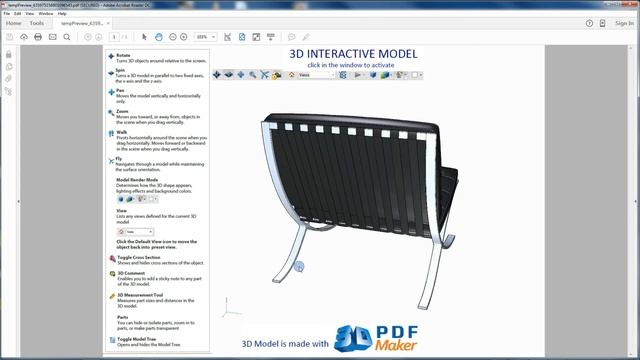Go to next page arrow icon
Viewport: 640px width, 360px height.
click(x=98, y=37)
